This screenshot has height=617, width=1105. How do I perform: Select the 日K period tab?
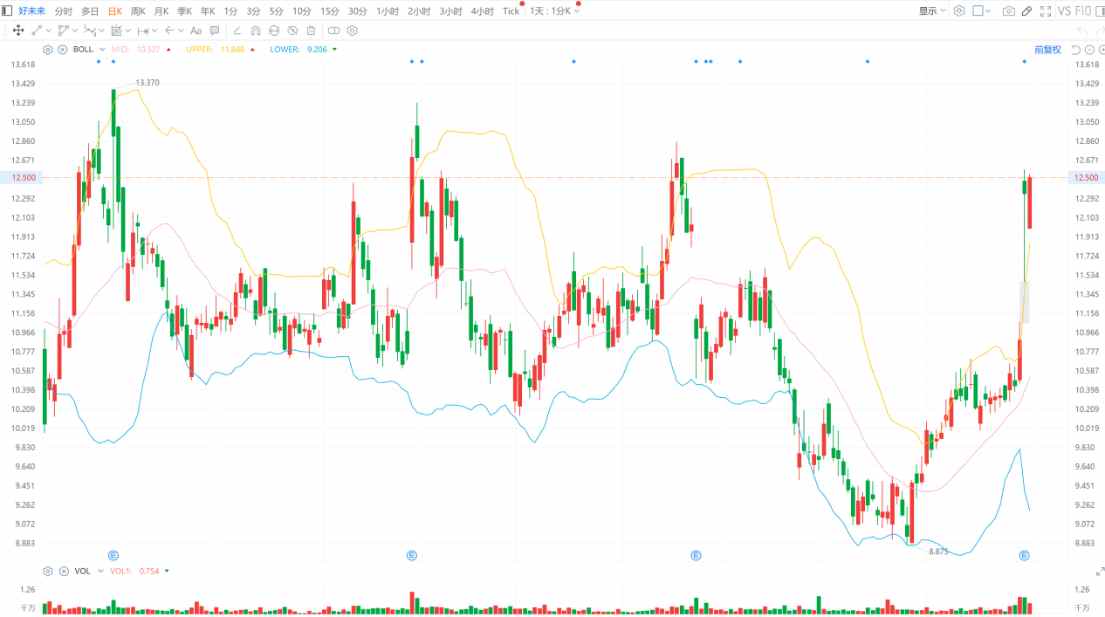tap(115, 11)
